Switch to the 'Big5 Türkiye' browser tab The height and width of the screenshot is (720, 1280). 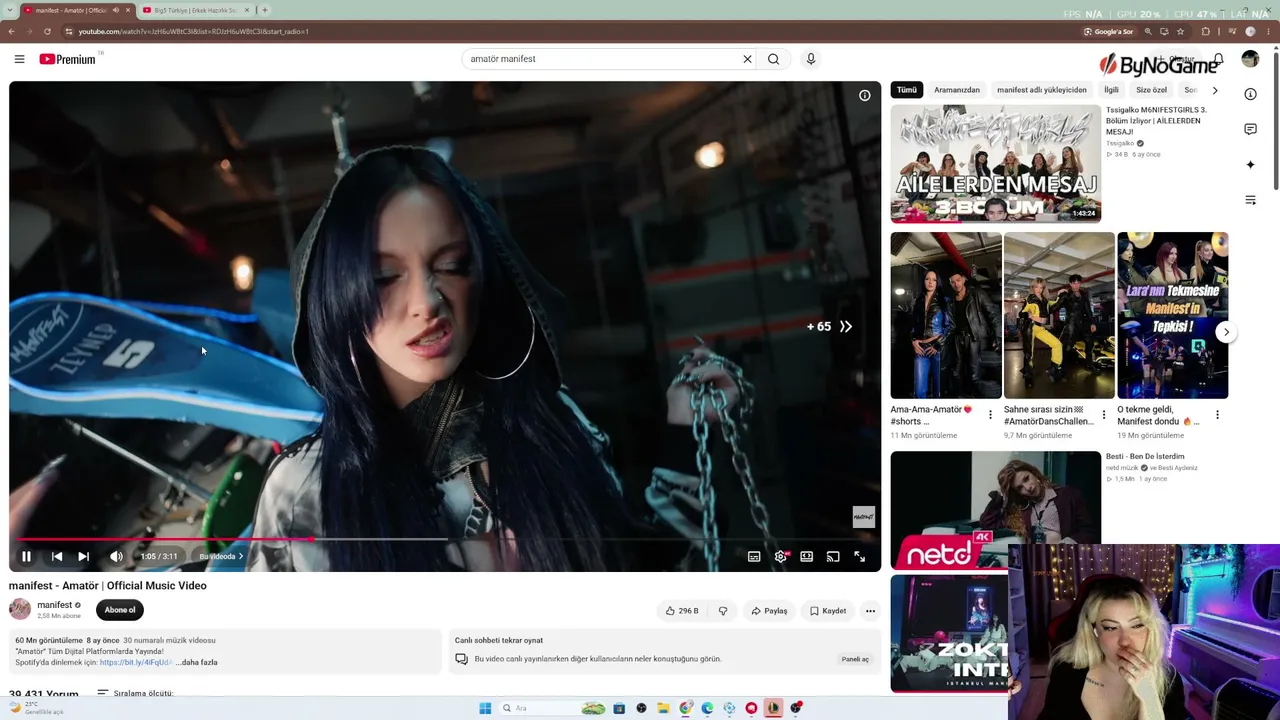point(195,10)
